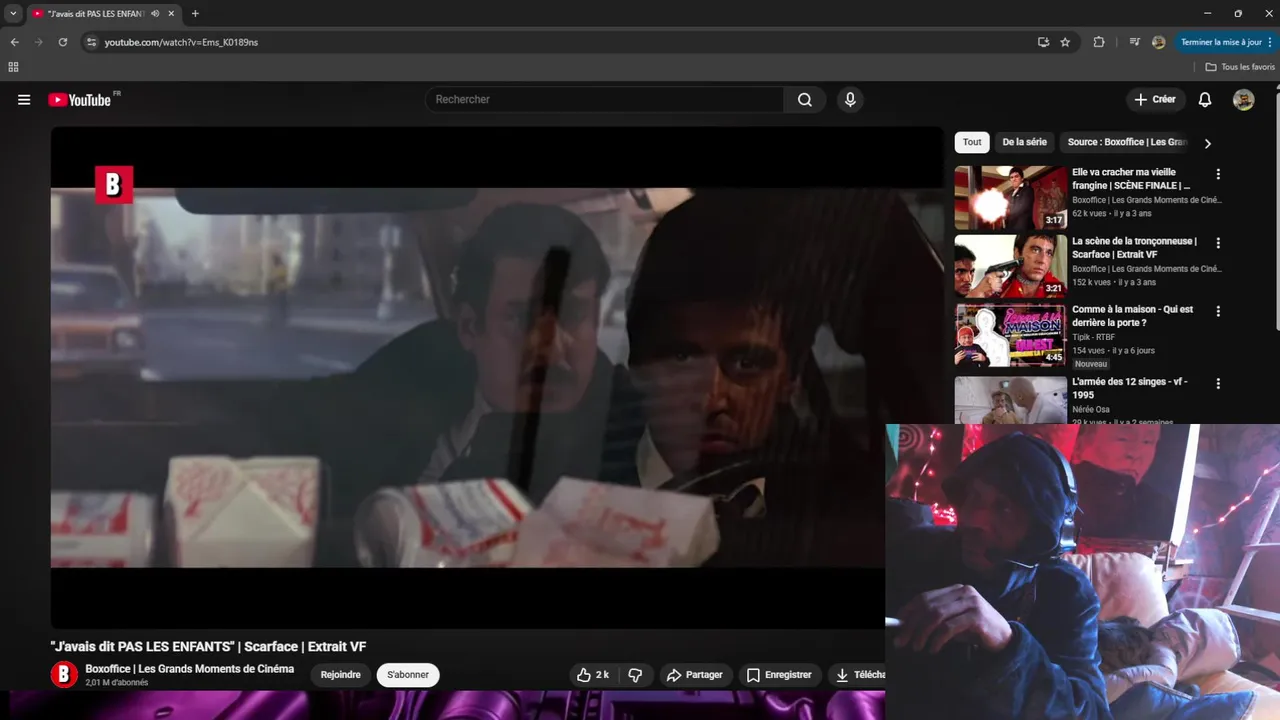
Task: Dislike the video with thumbs down
Action: click(635, 675)
